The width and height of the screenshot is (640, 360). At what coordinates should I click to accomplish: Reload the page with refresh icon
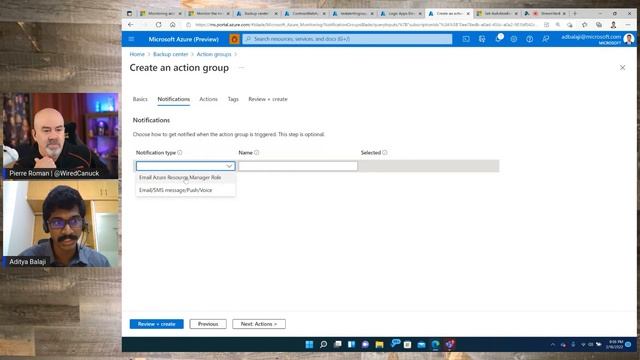tap(158, 25)
